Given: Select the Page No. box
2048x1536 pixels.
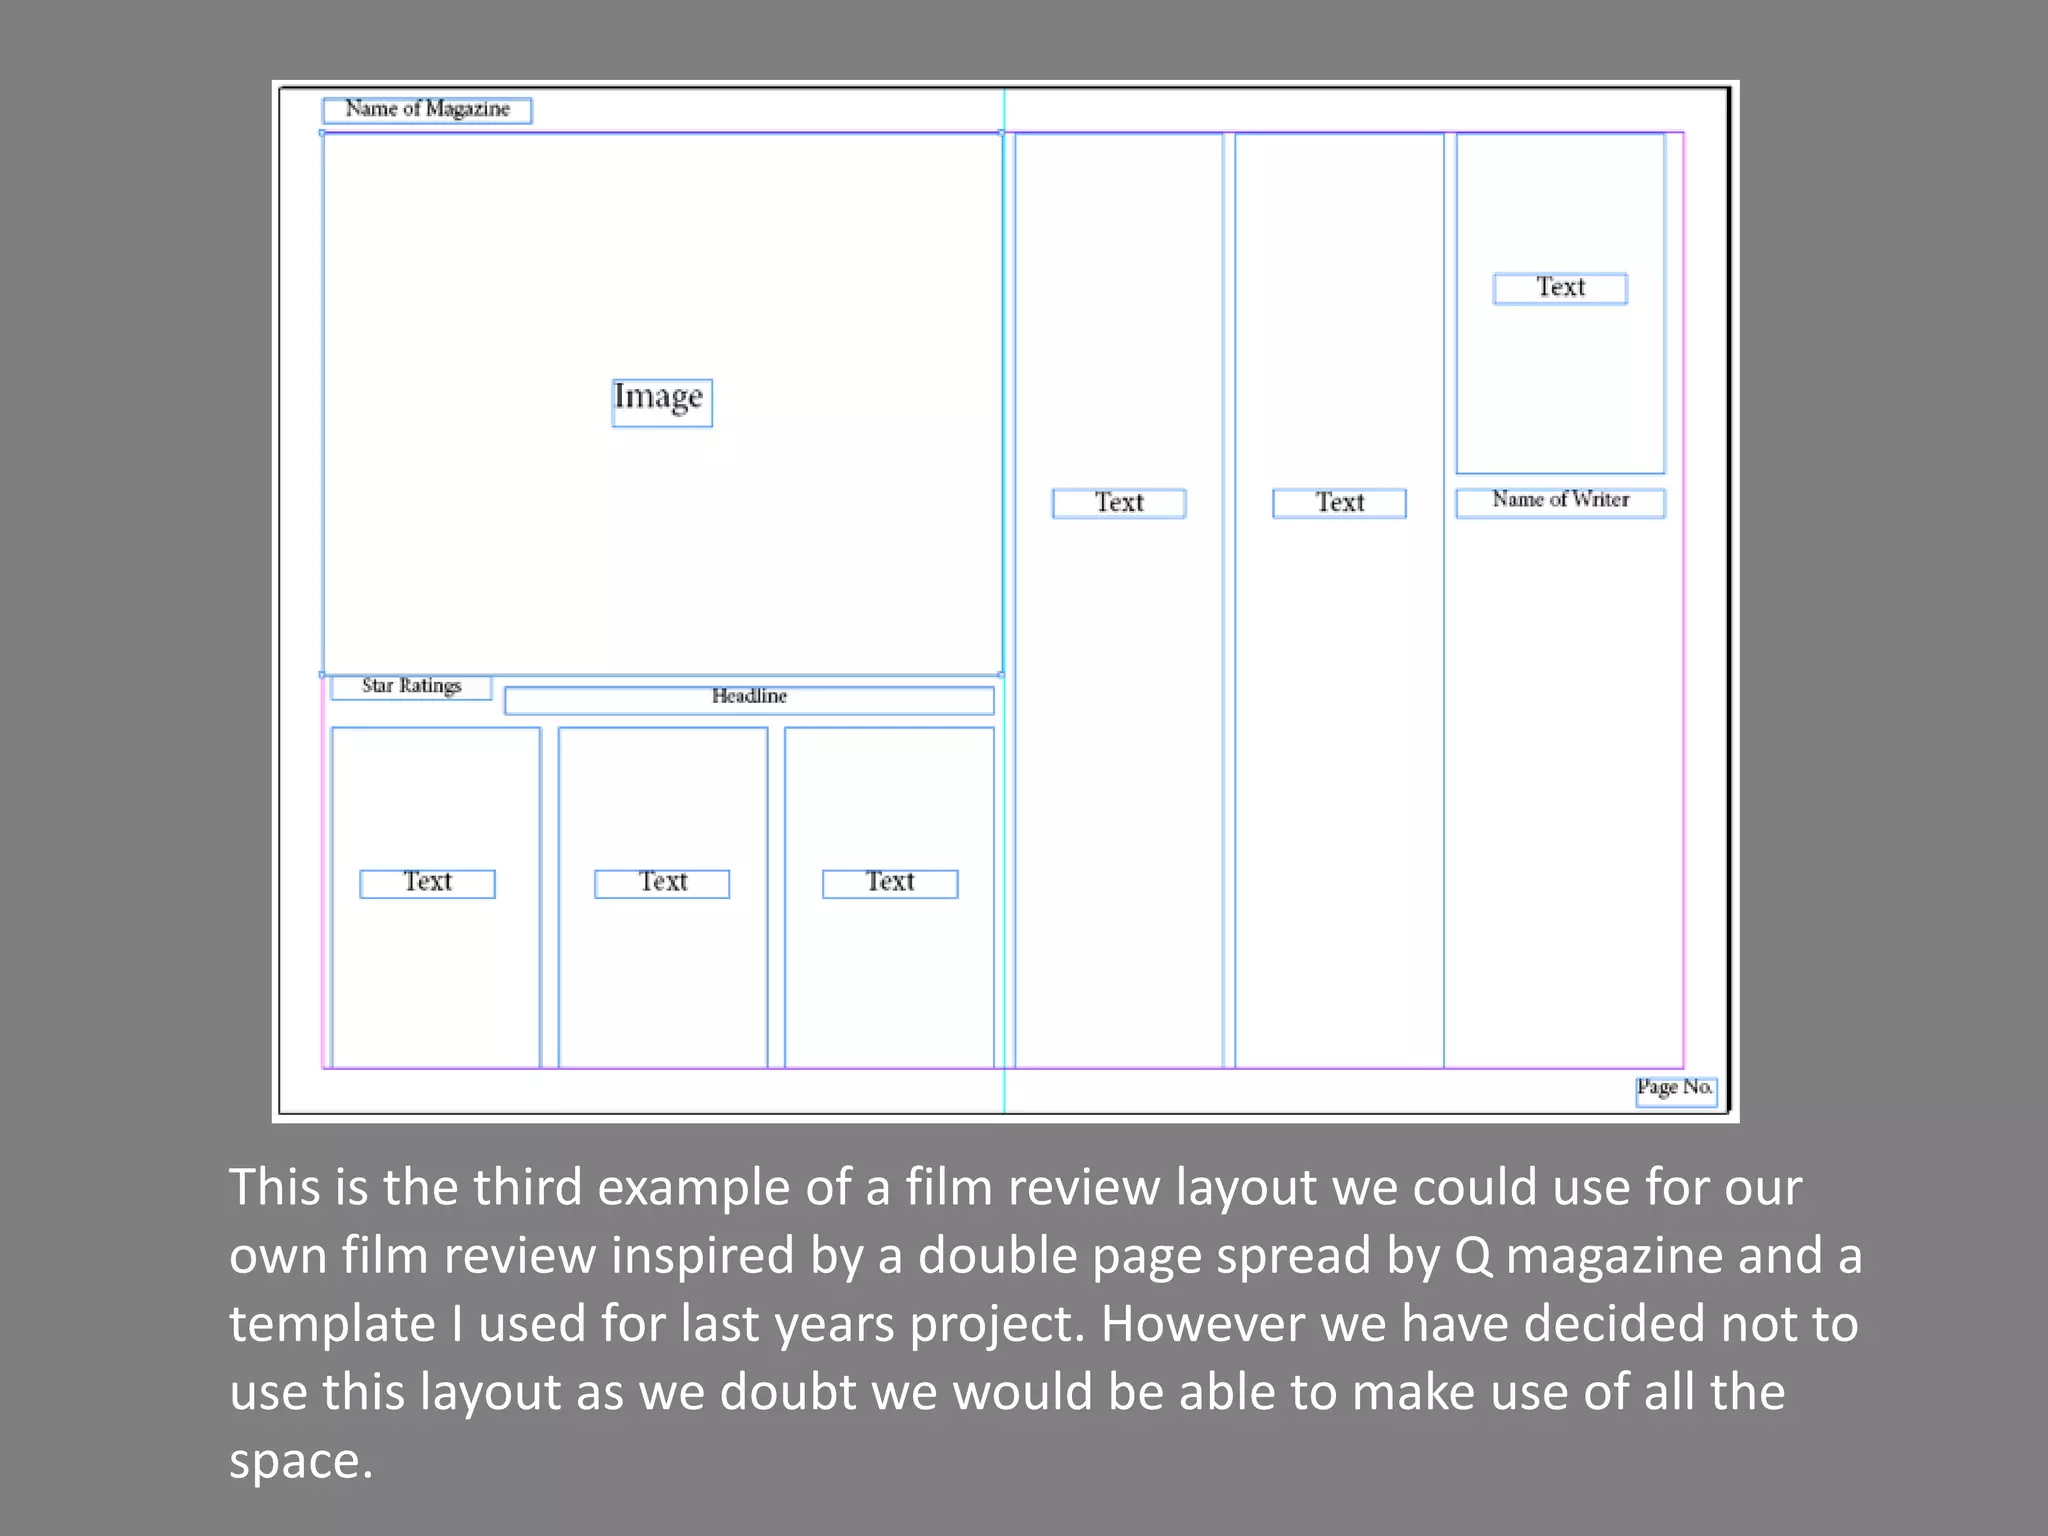Looking at the screenshot, I should (1676, 1091).
